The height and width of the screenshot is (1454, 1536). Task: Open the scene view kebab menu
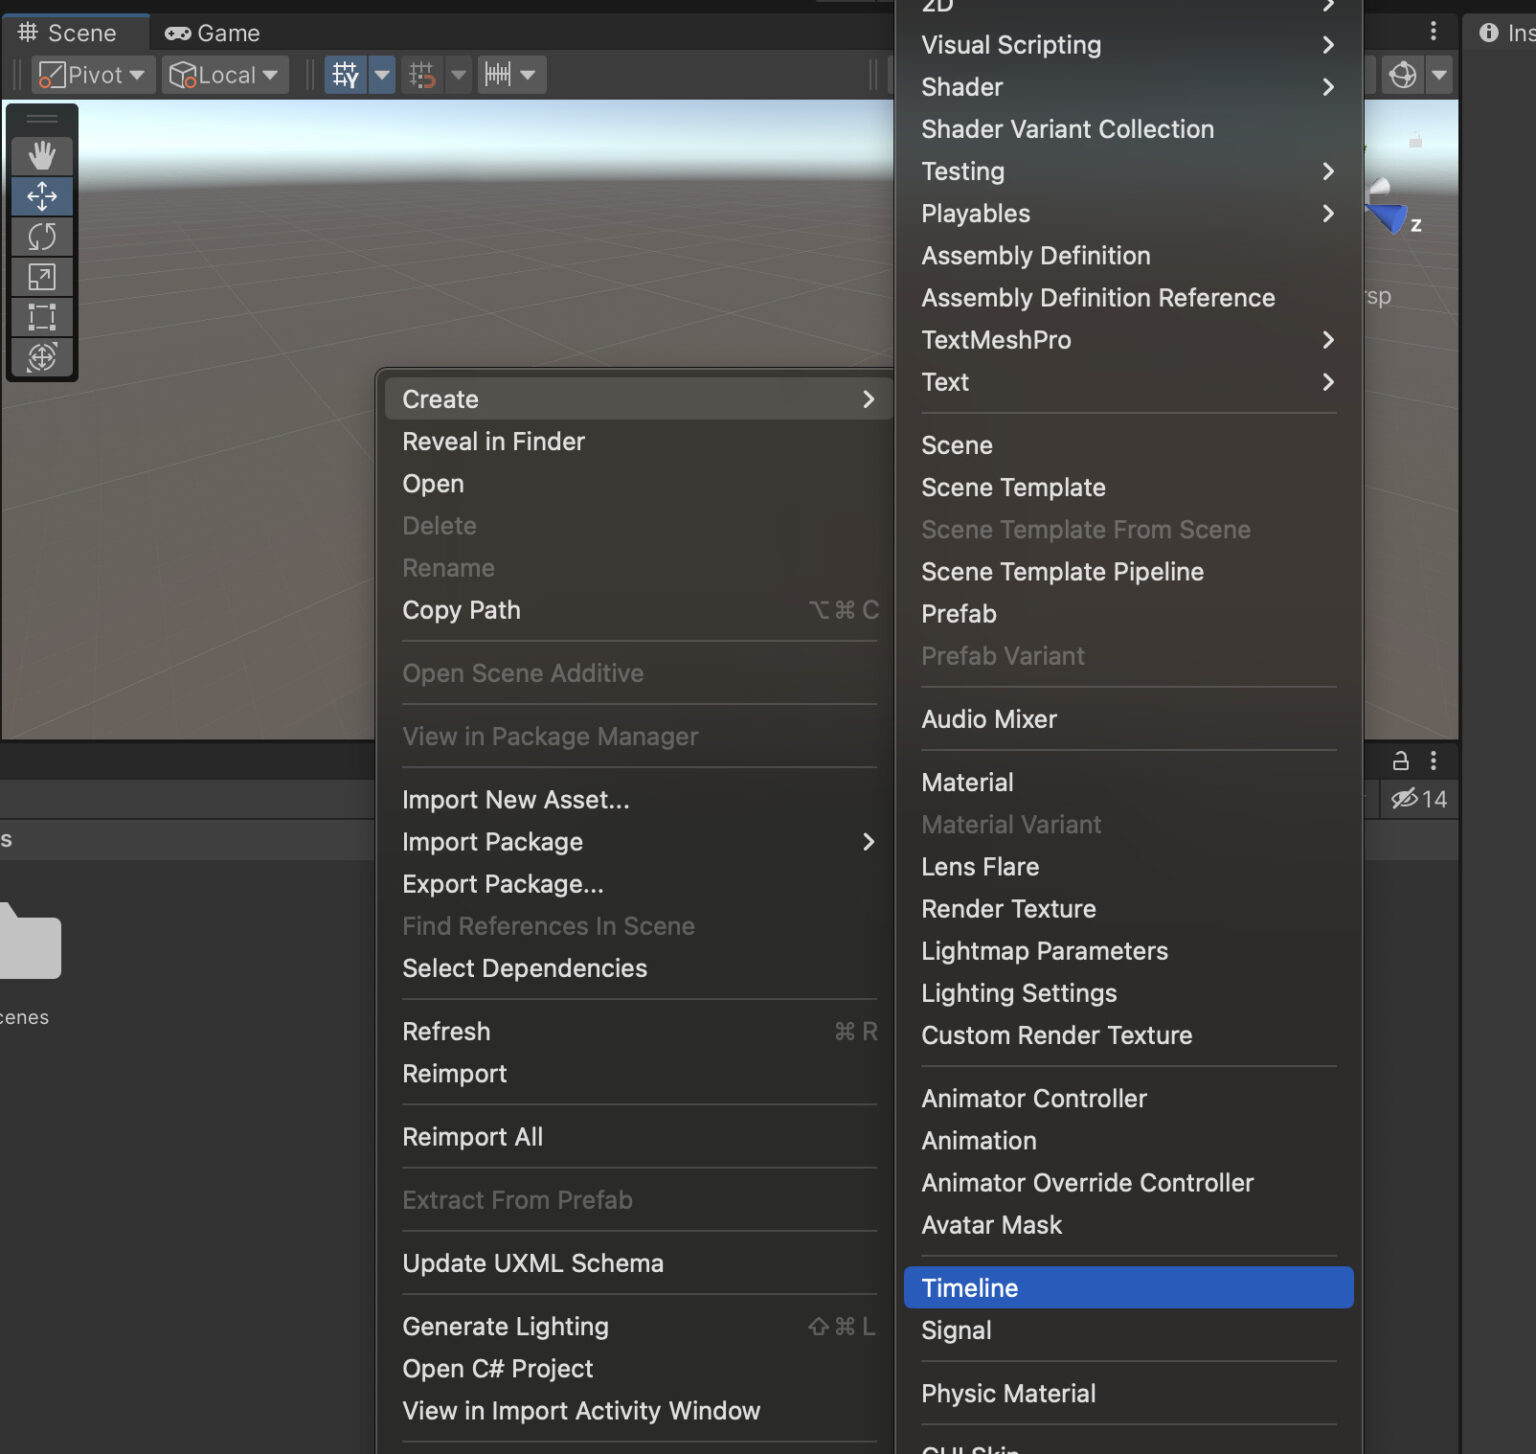1433,31
